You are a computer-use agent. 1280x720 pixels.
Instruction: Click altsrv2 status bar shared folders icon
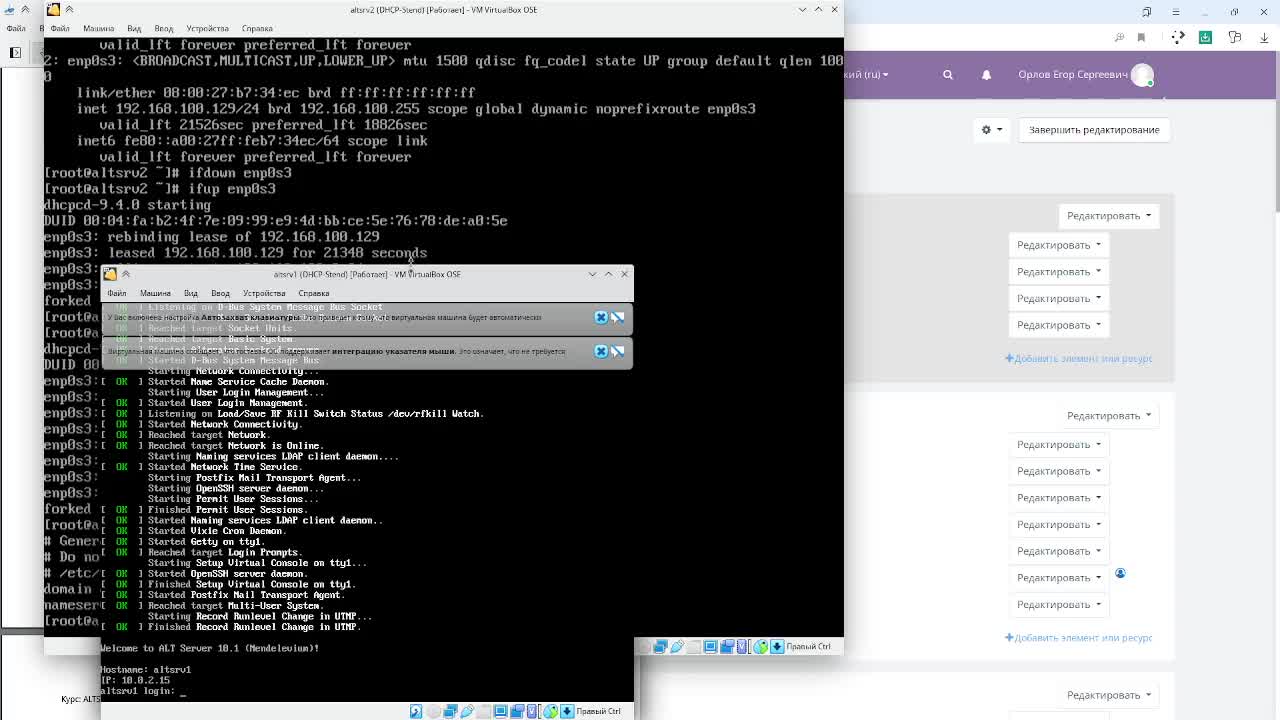pyautogui.click(x=694, y=646)
